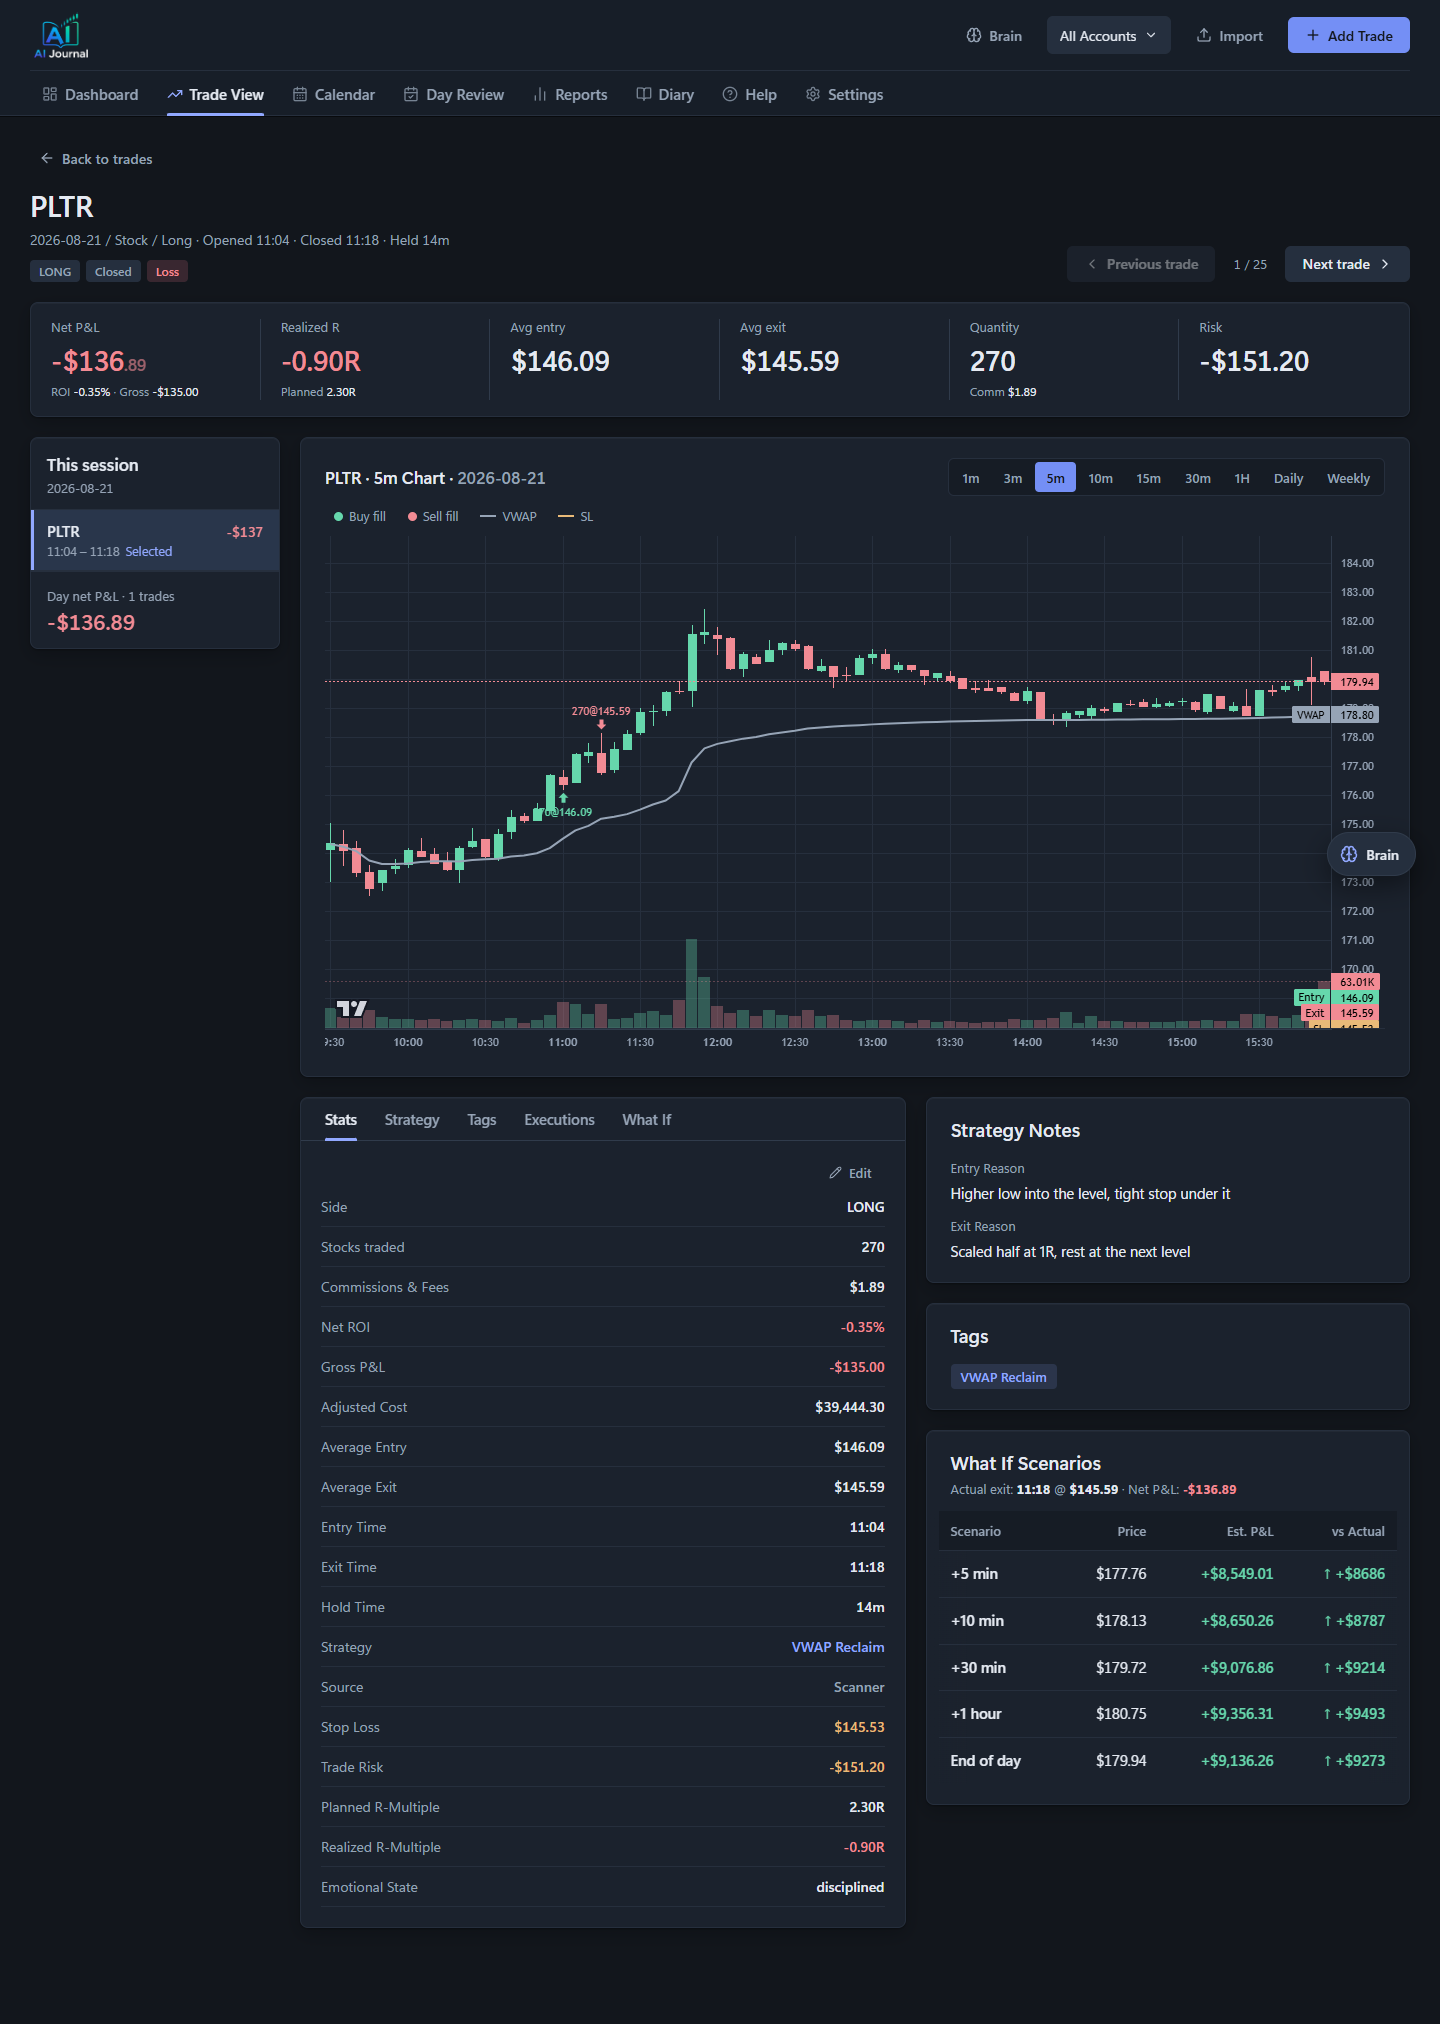Click the Emotional State value disciplined

pyautogui.click(x=850, y=1887)
